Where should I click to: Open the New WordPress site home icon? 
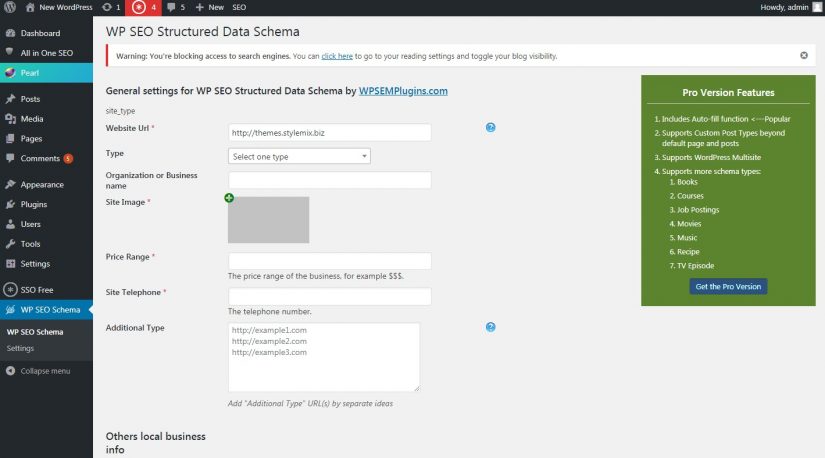(30, 7)
